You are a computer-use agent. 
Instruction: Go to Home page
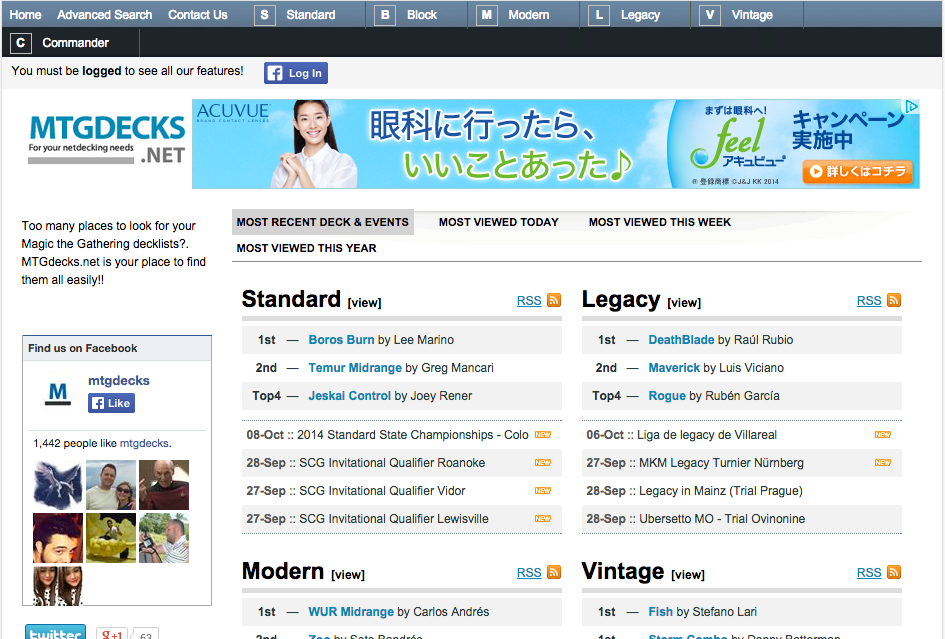[25, 15]
